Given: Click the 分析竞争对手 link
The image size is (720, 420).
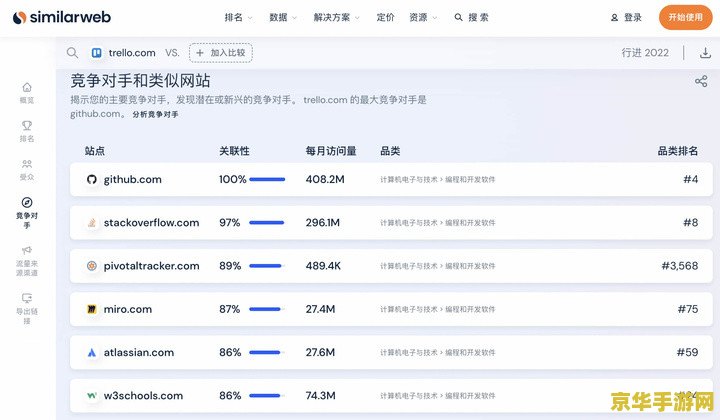Looking at the screenshot, I should click(x=155, y=114).
